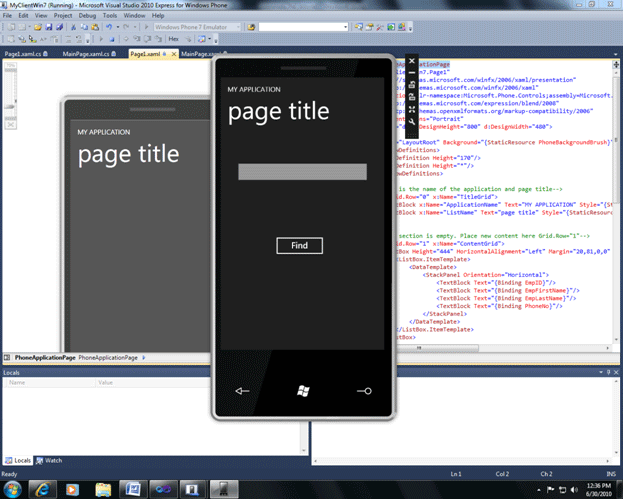Click the Visual Studio taskbar button

point(163,489)
